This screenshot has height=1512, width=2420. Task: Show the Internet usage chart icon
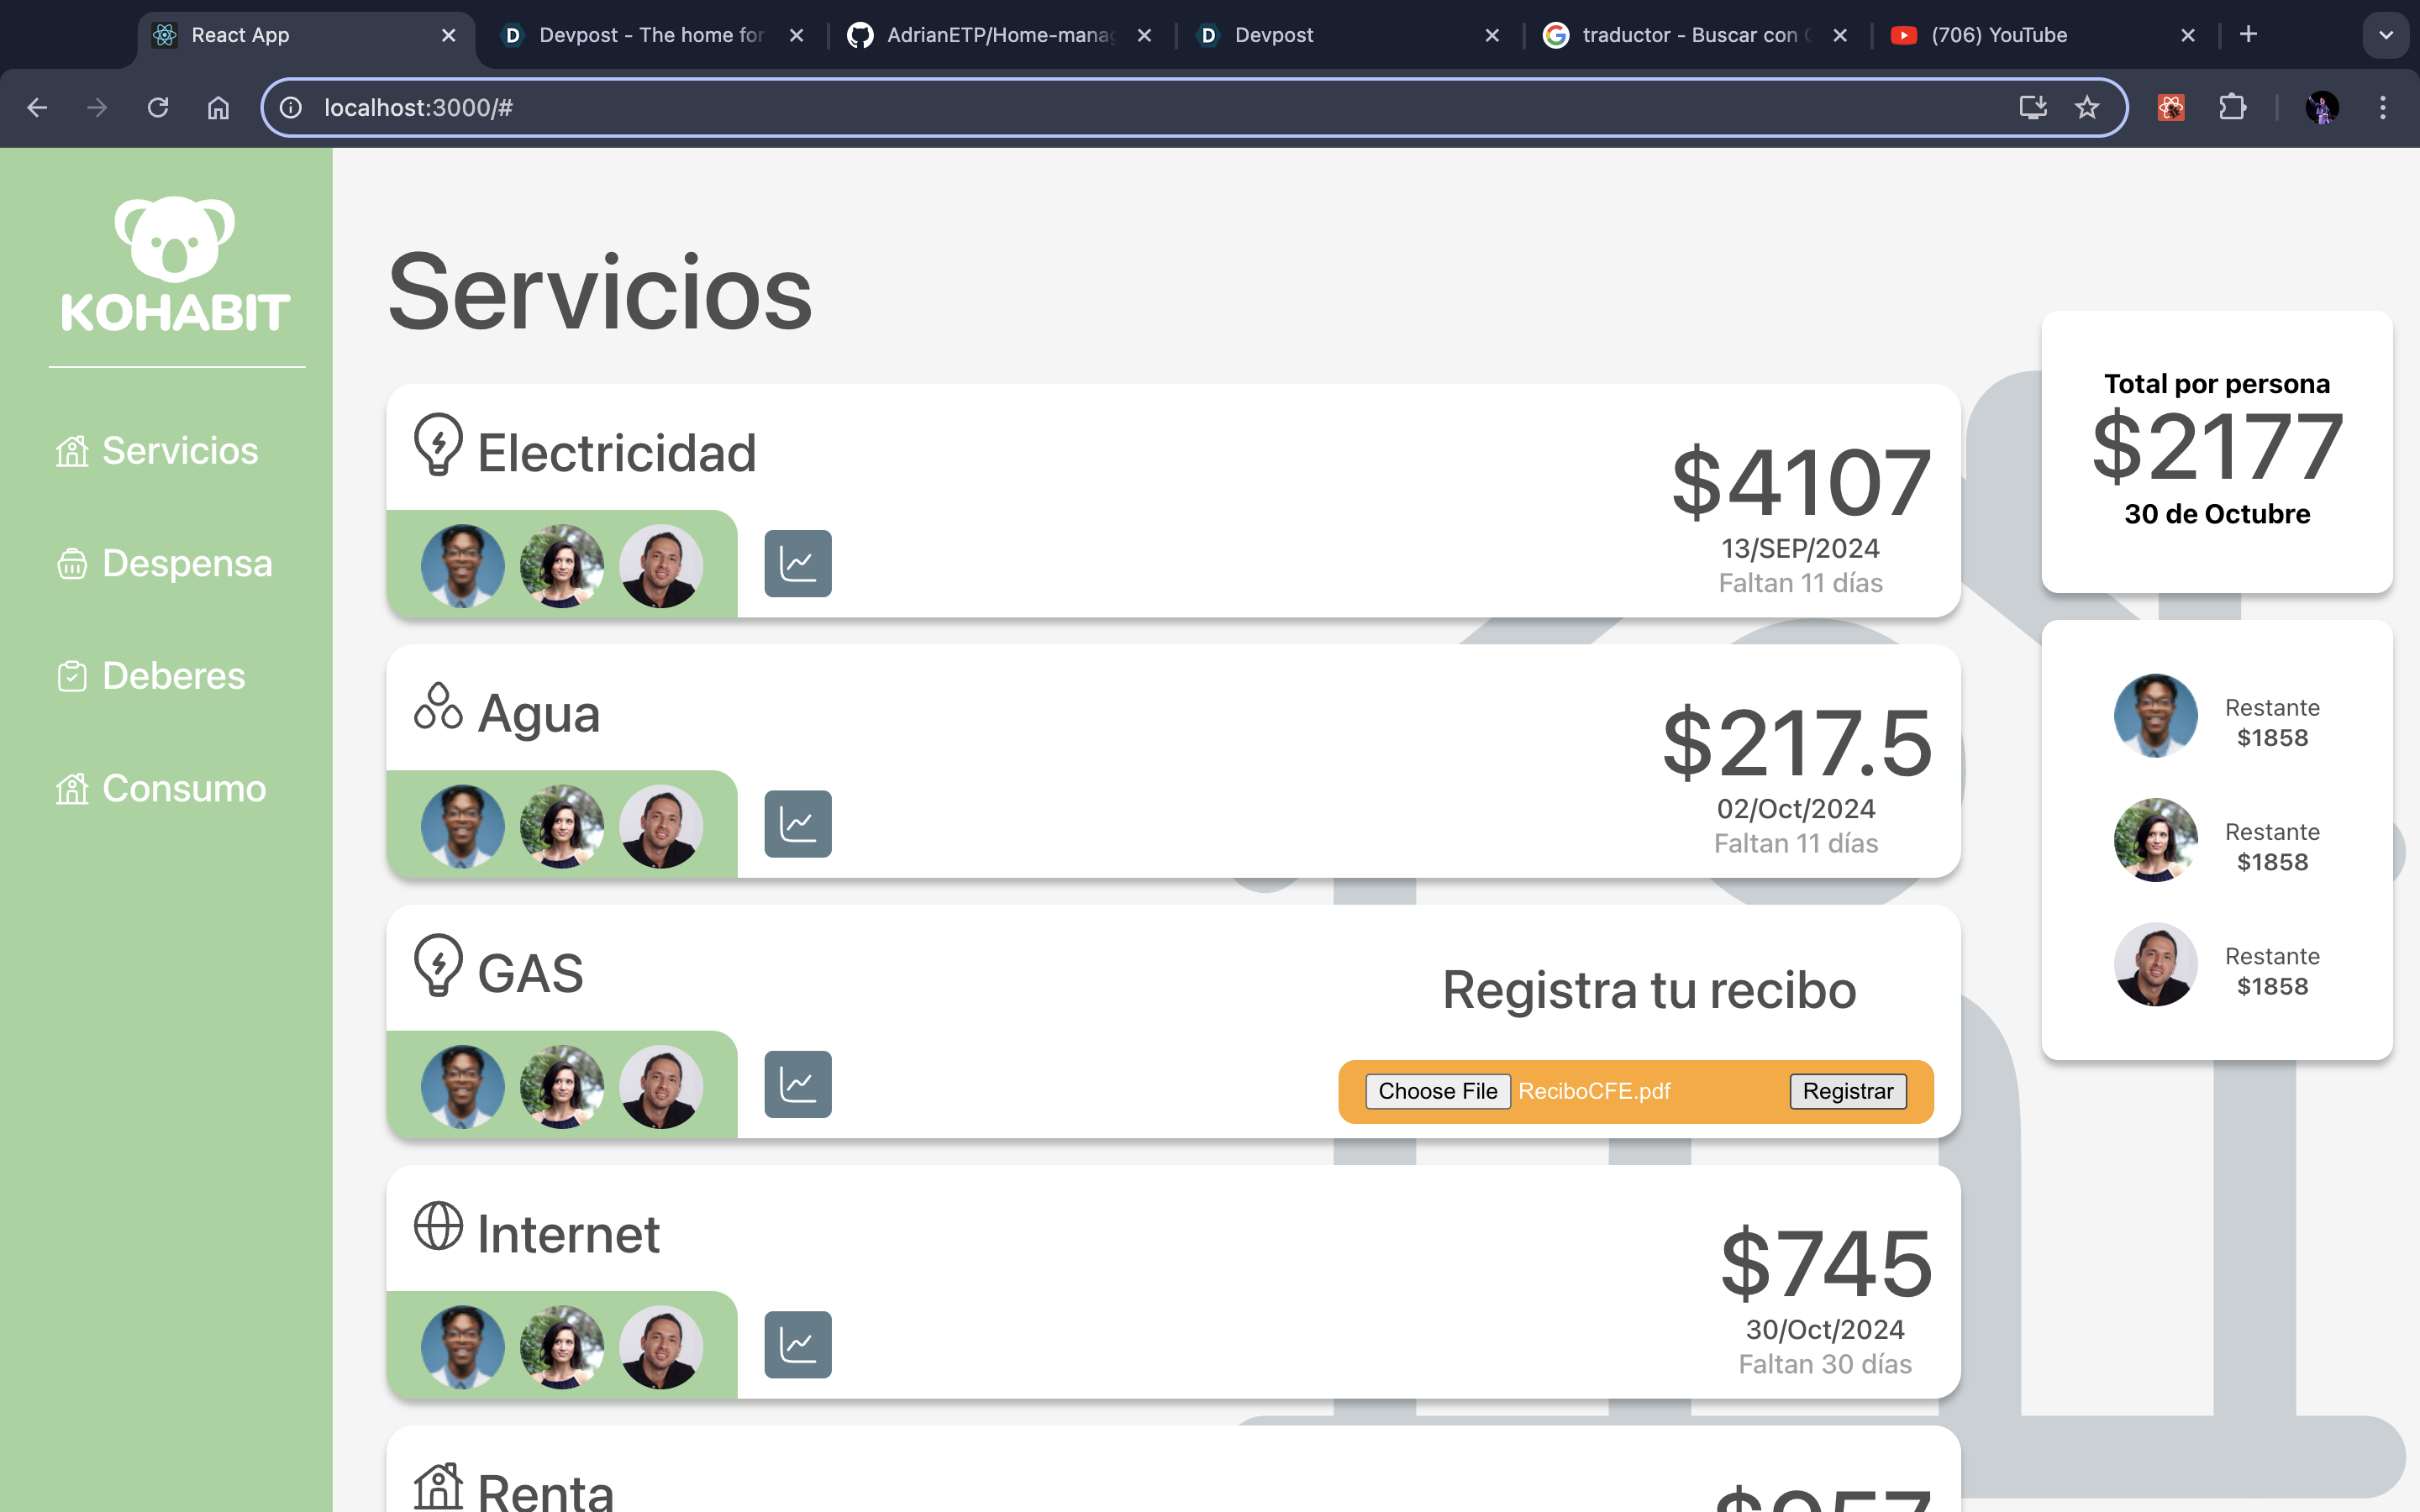797,1344
